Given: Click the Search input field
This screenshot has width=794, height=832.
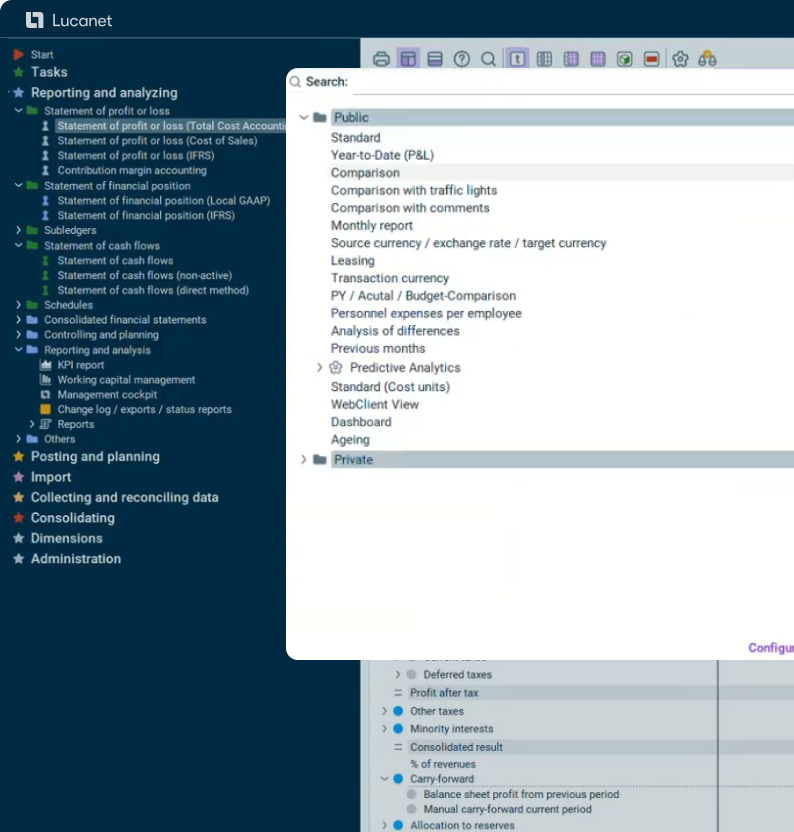Looking at the screenshot, I should click(x=570, y=82).
